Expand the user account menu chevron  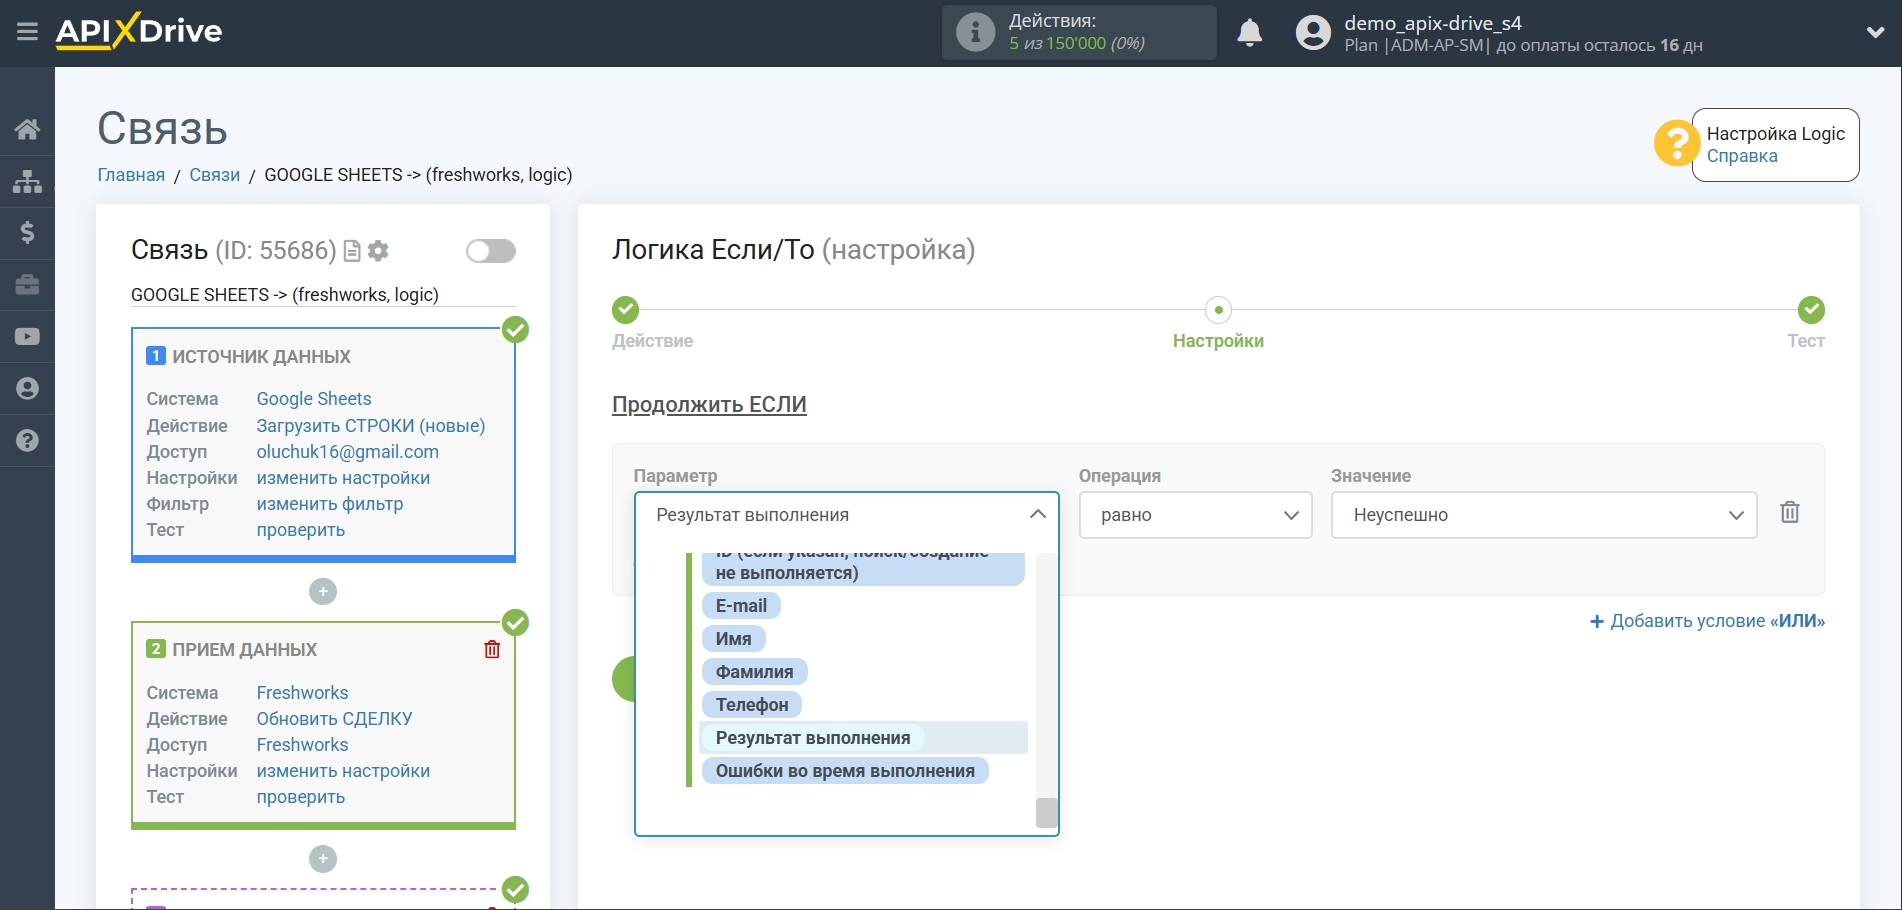click(1875, 32)
